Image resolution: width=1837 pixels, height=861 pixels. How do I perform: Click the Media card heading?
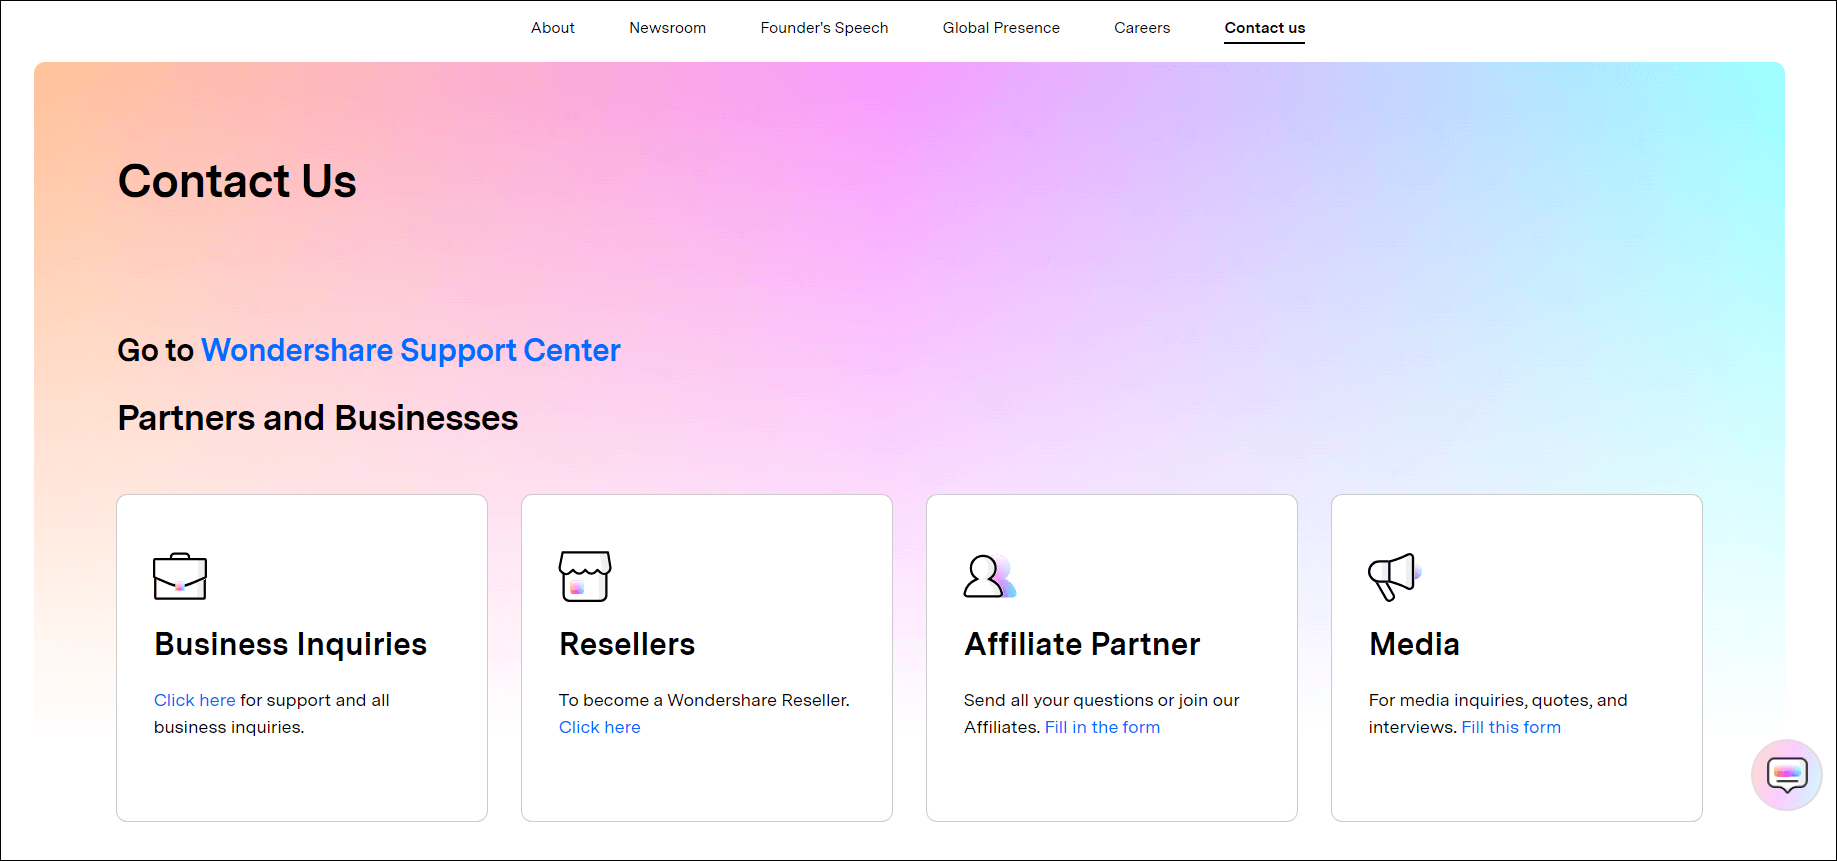click(1414, 645)
